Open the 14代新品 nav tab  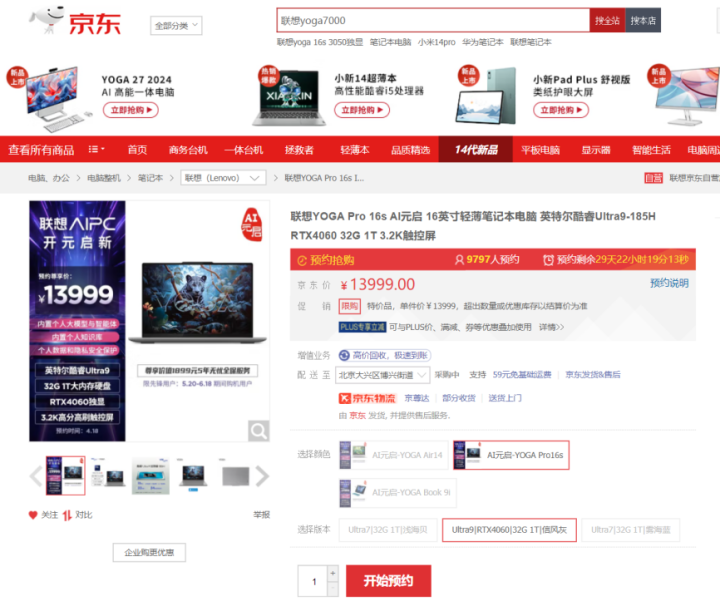pos(476,150)
